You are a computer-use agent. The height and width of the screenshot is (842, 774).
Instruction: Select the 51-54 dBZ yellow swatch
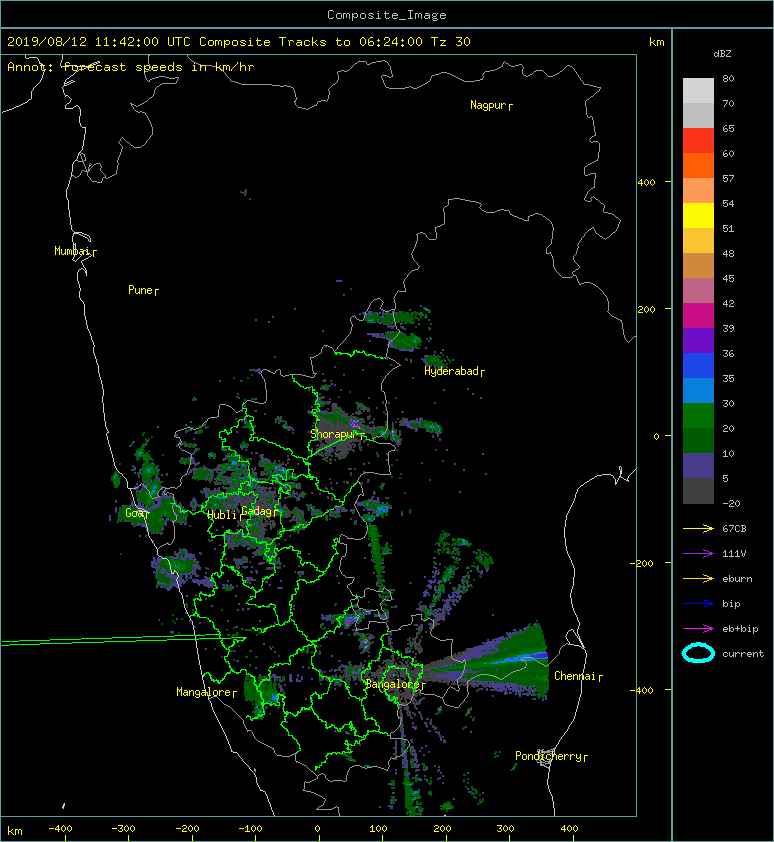click(x=698, y=215)
